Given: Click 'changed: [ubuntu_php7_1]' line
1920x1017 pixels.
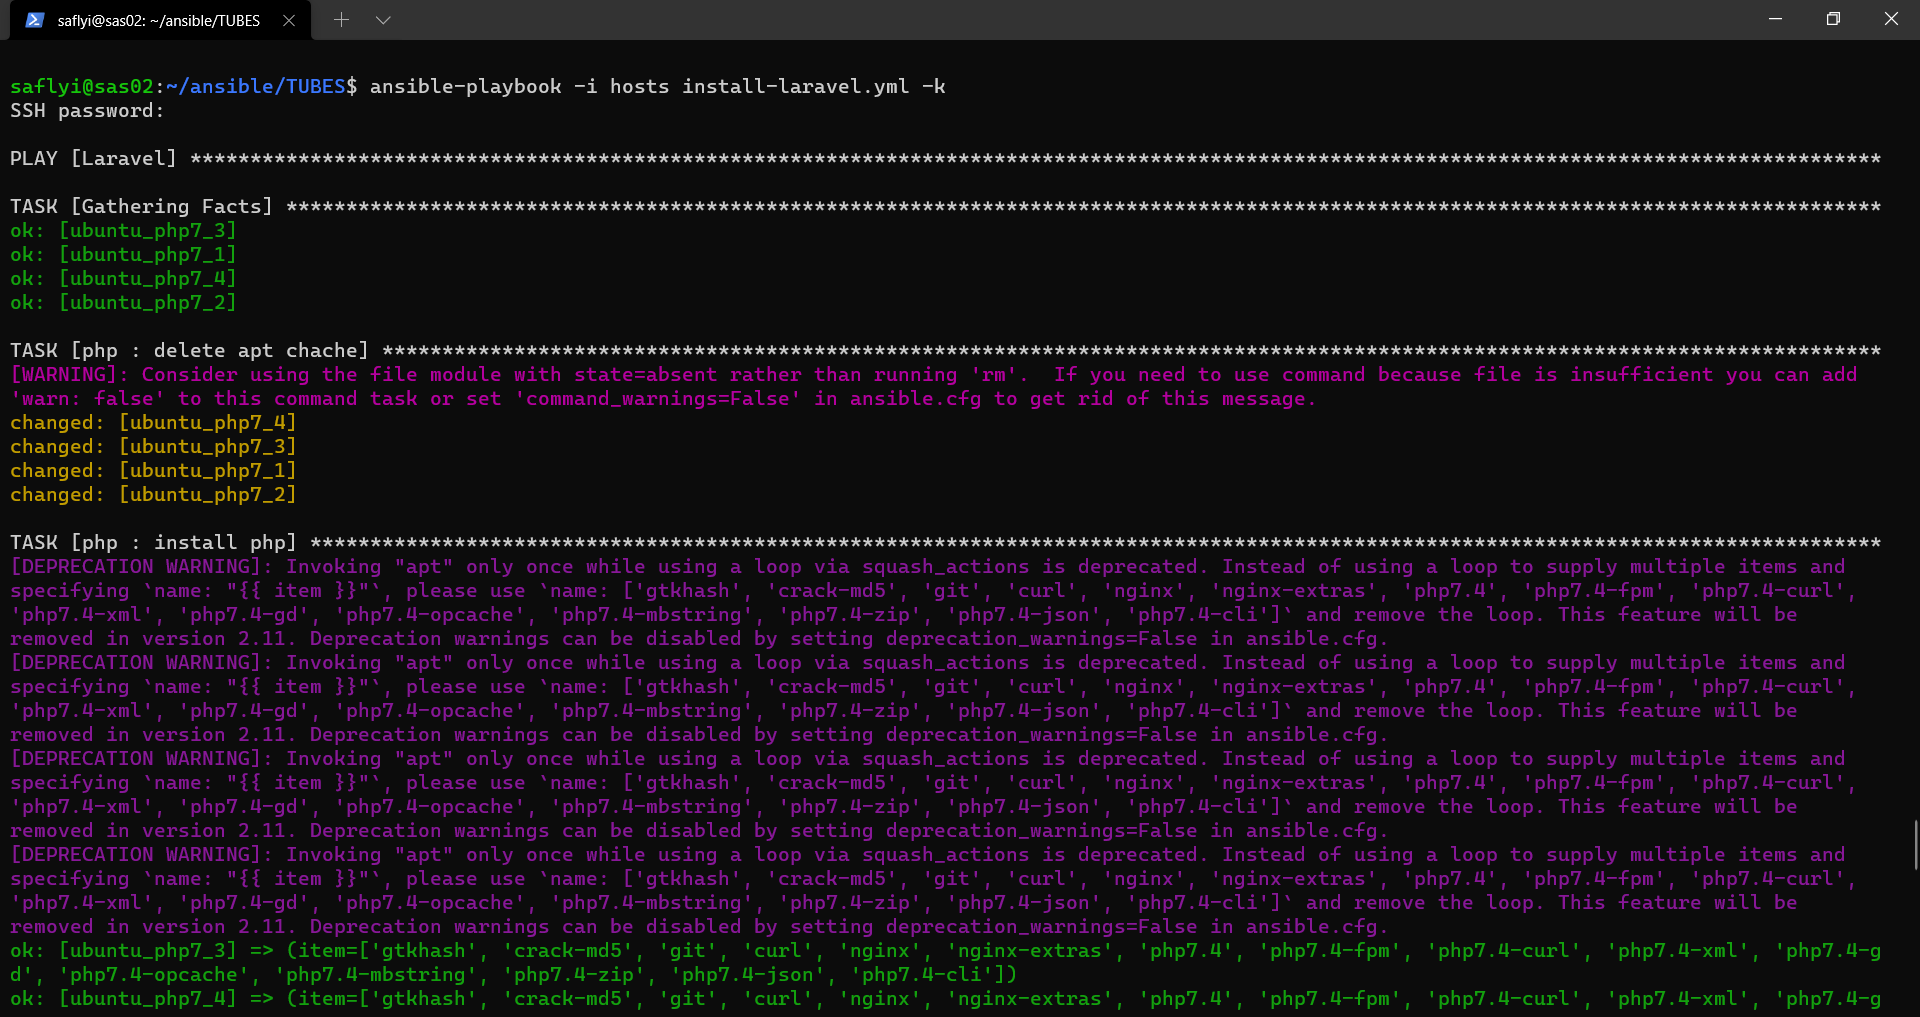Looking at the screenshot, I should point(153,470).
